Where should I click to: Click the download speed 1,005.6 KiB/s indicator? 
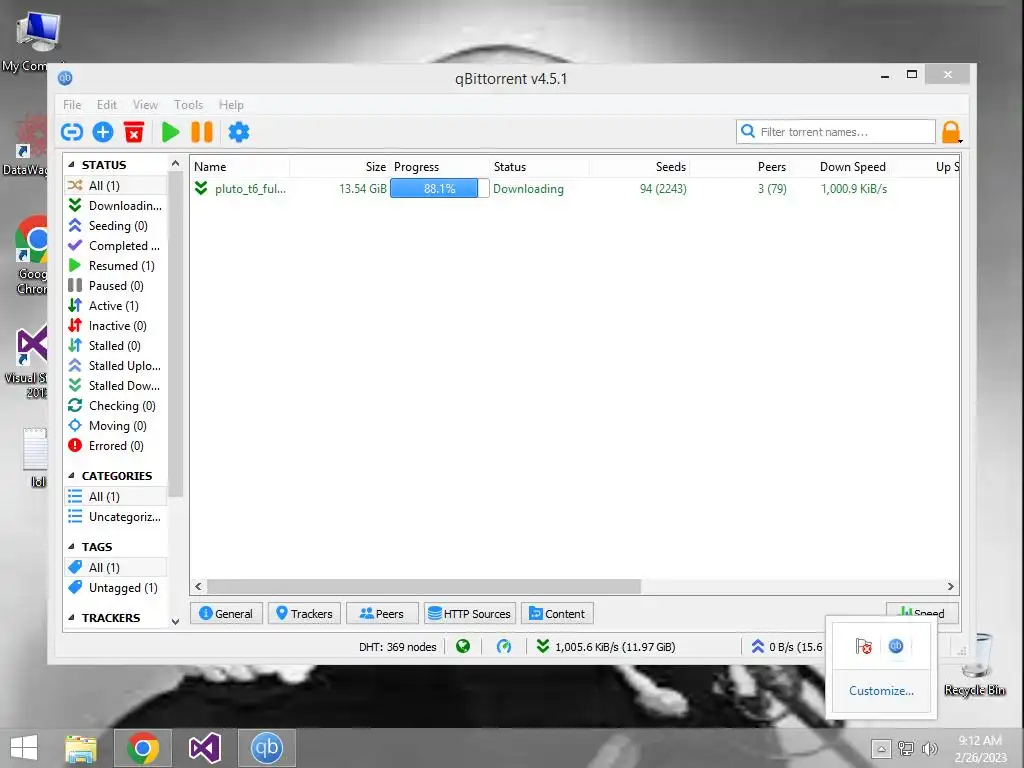(606, 647)
